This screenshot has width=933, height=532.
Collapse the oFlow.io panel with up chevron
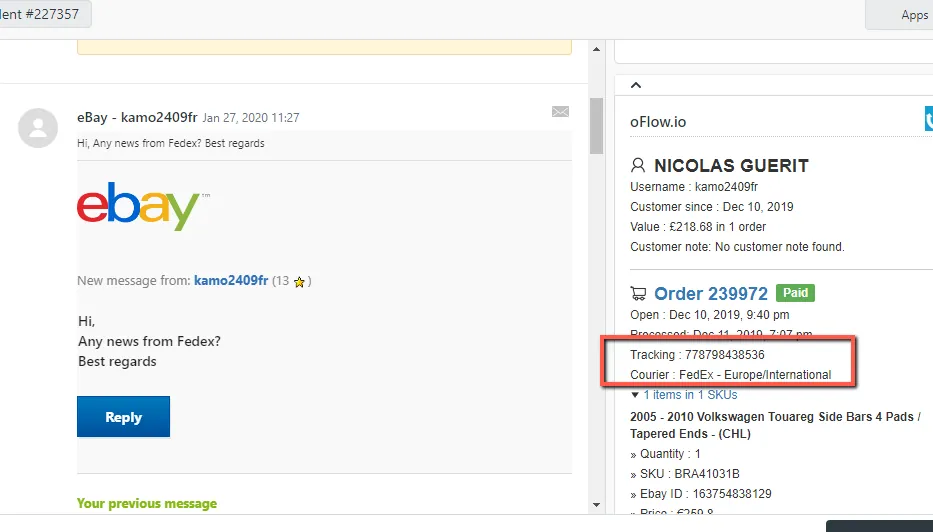(x=635, y=85)
